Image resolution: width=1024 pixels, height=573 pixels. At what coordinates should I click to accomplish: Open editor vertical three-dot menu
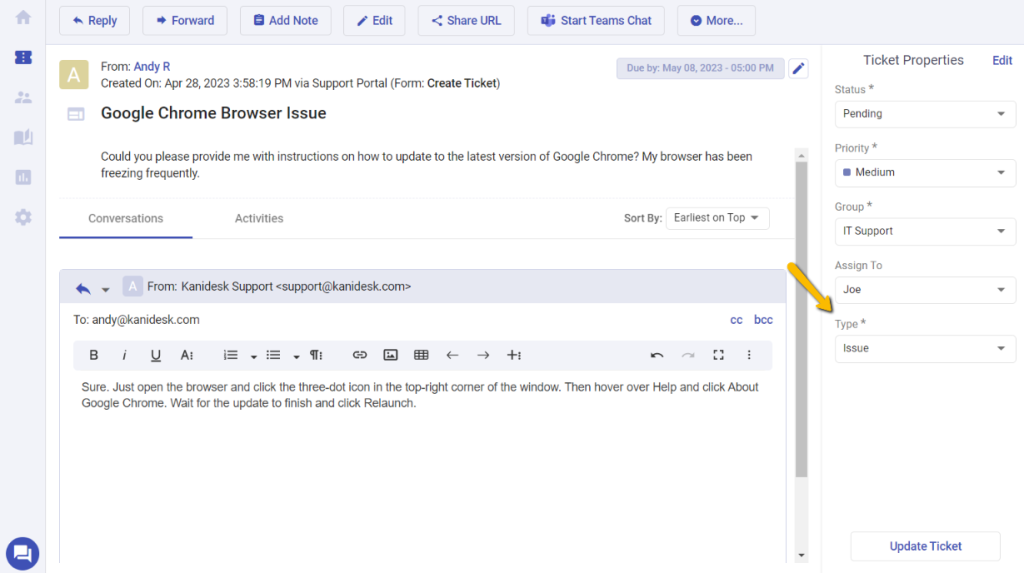point(749,355)
